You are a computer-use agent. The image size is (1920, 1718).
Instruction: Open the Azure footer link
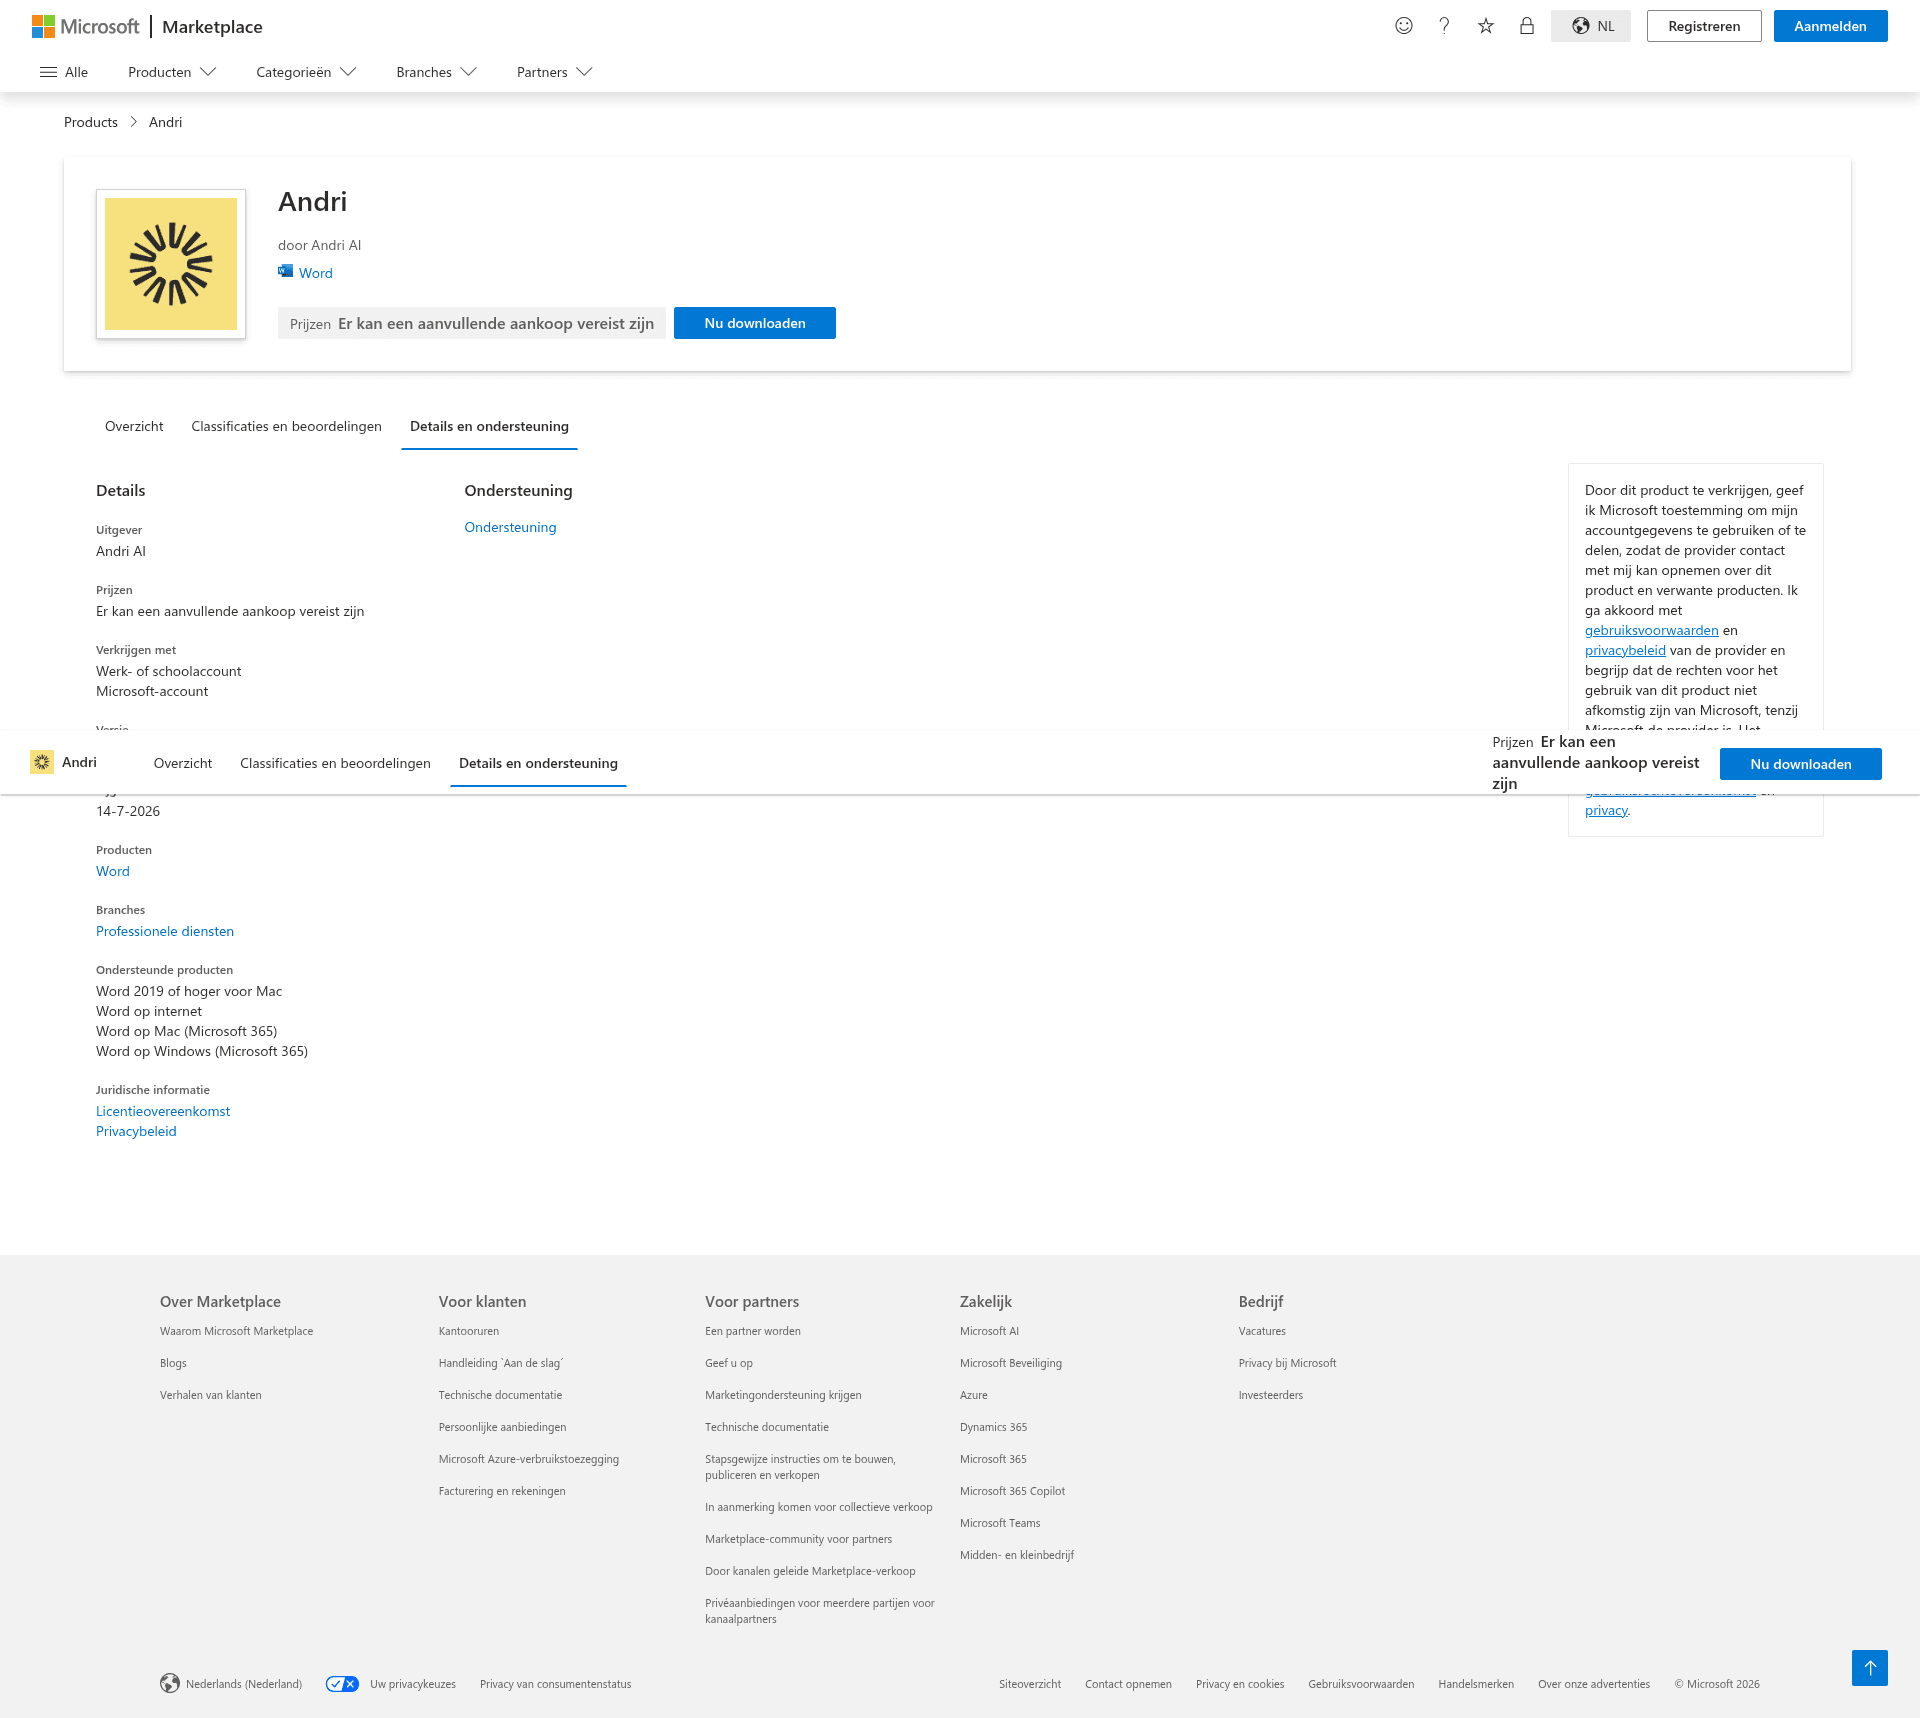(x=974, y=1395)
